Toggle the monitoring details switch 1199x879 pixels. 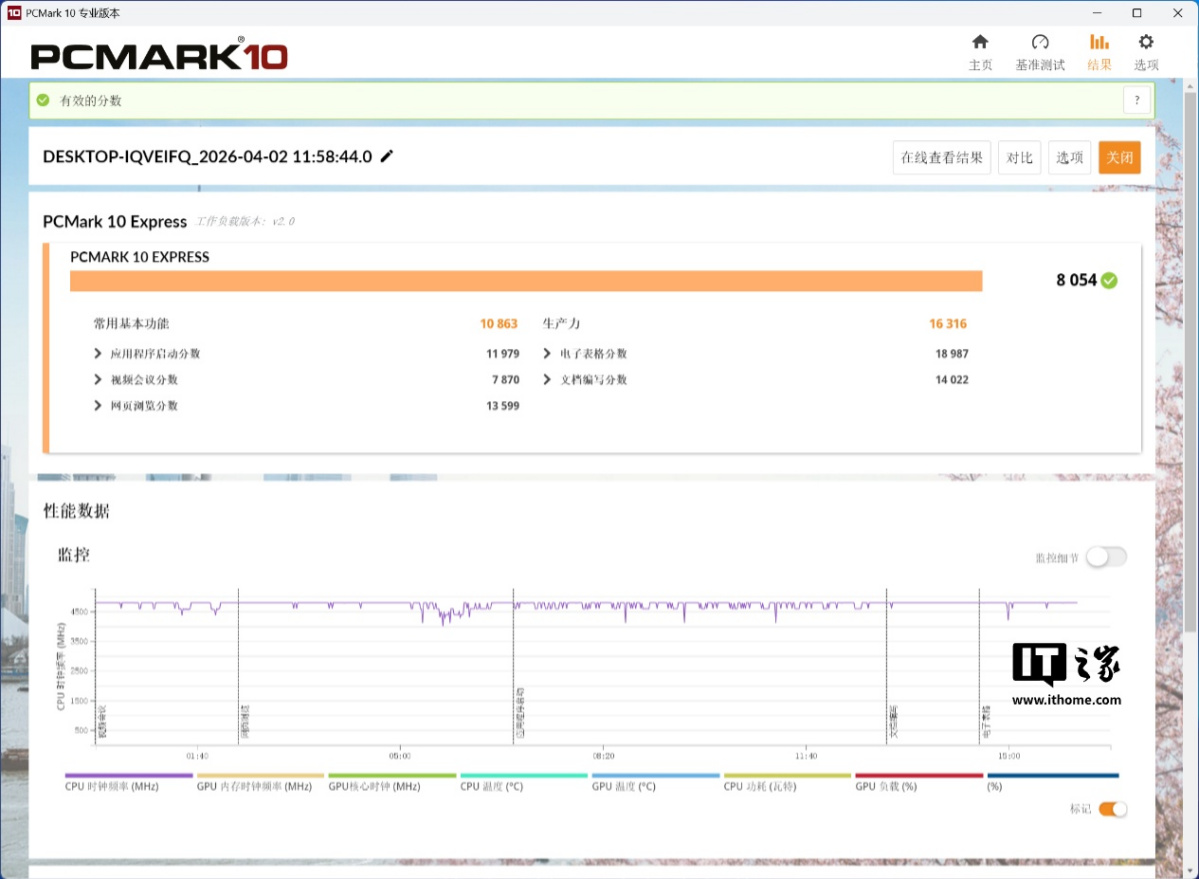coord(1106,557)
